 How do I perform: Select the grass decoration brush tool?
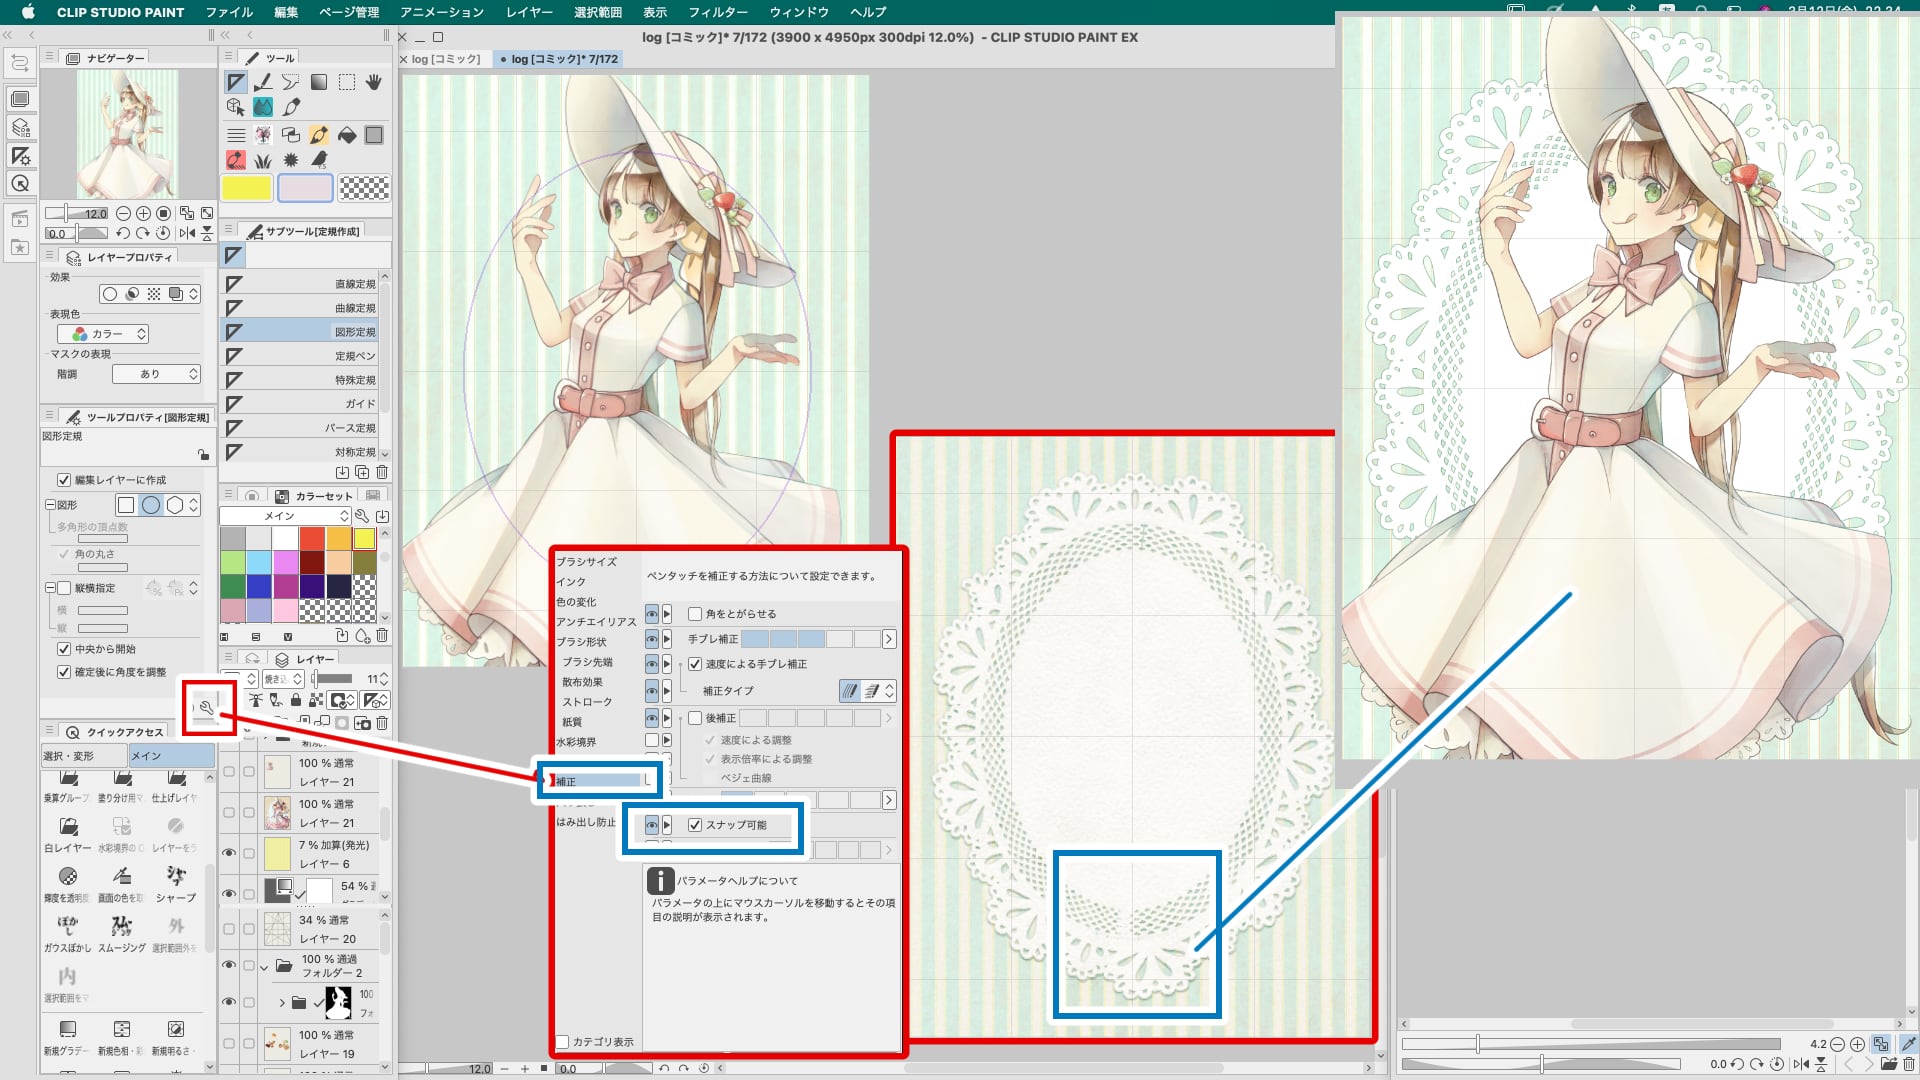pos(263,160)
